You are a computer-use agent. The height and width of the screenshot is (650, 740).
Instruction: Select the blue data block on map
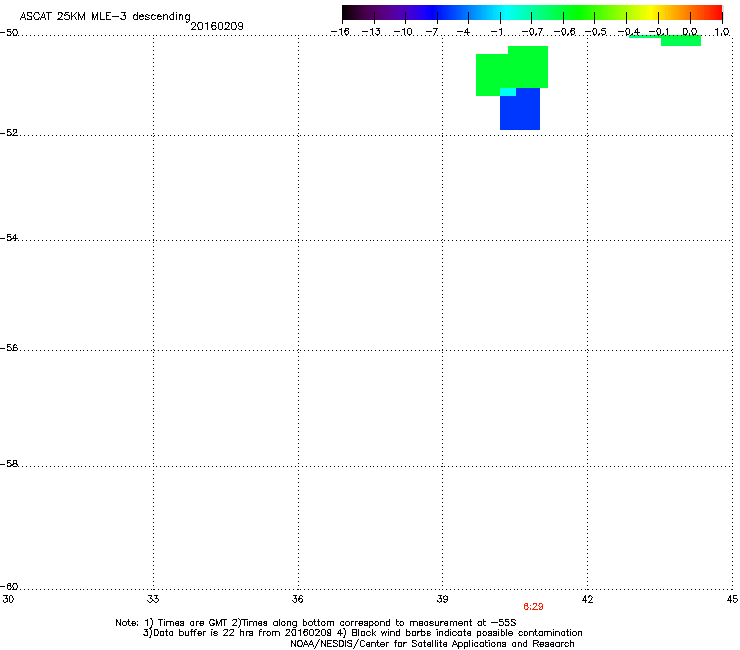(x=520, y=111)
